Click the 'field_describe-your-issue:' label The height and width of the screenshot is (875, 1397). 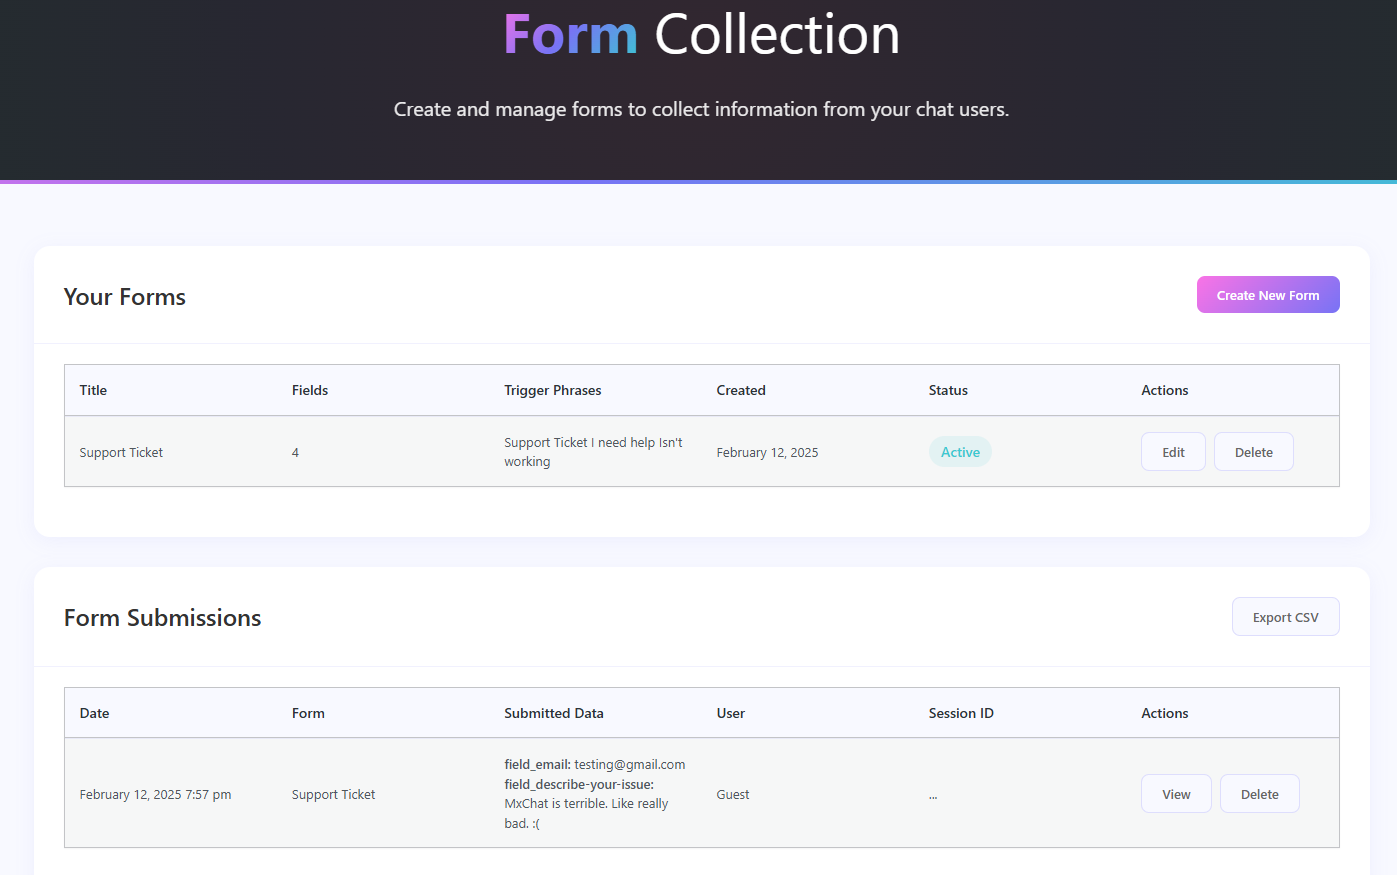coord(579,784)
